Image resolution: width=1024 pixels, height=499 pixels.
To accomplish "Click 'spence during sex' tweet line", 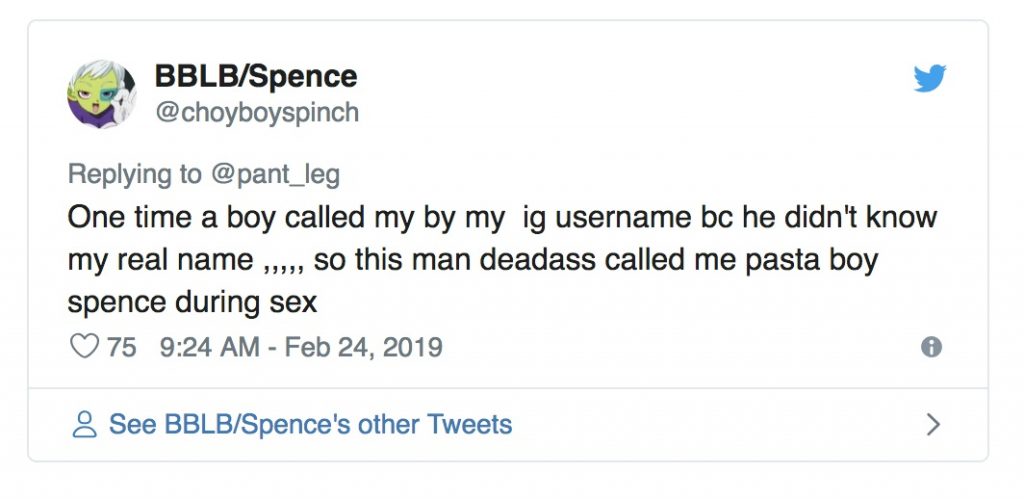I will 192,303.
